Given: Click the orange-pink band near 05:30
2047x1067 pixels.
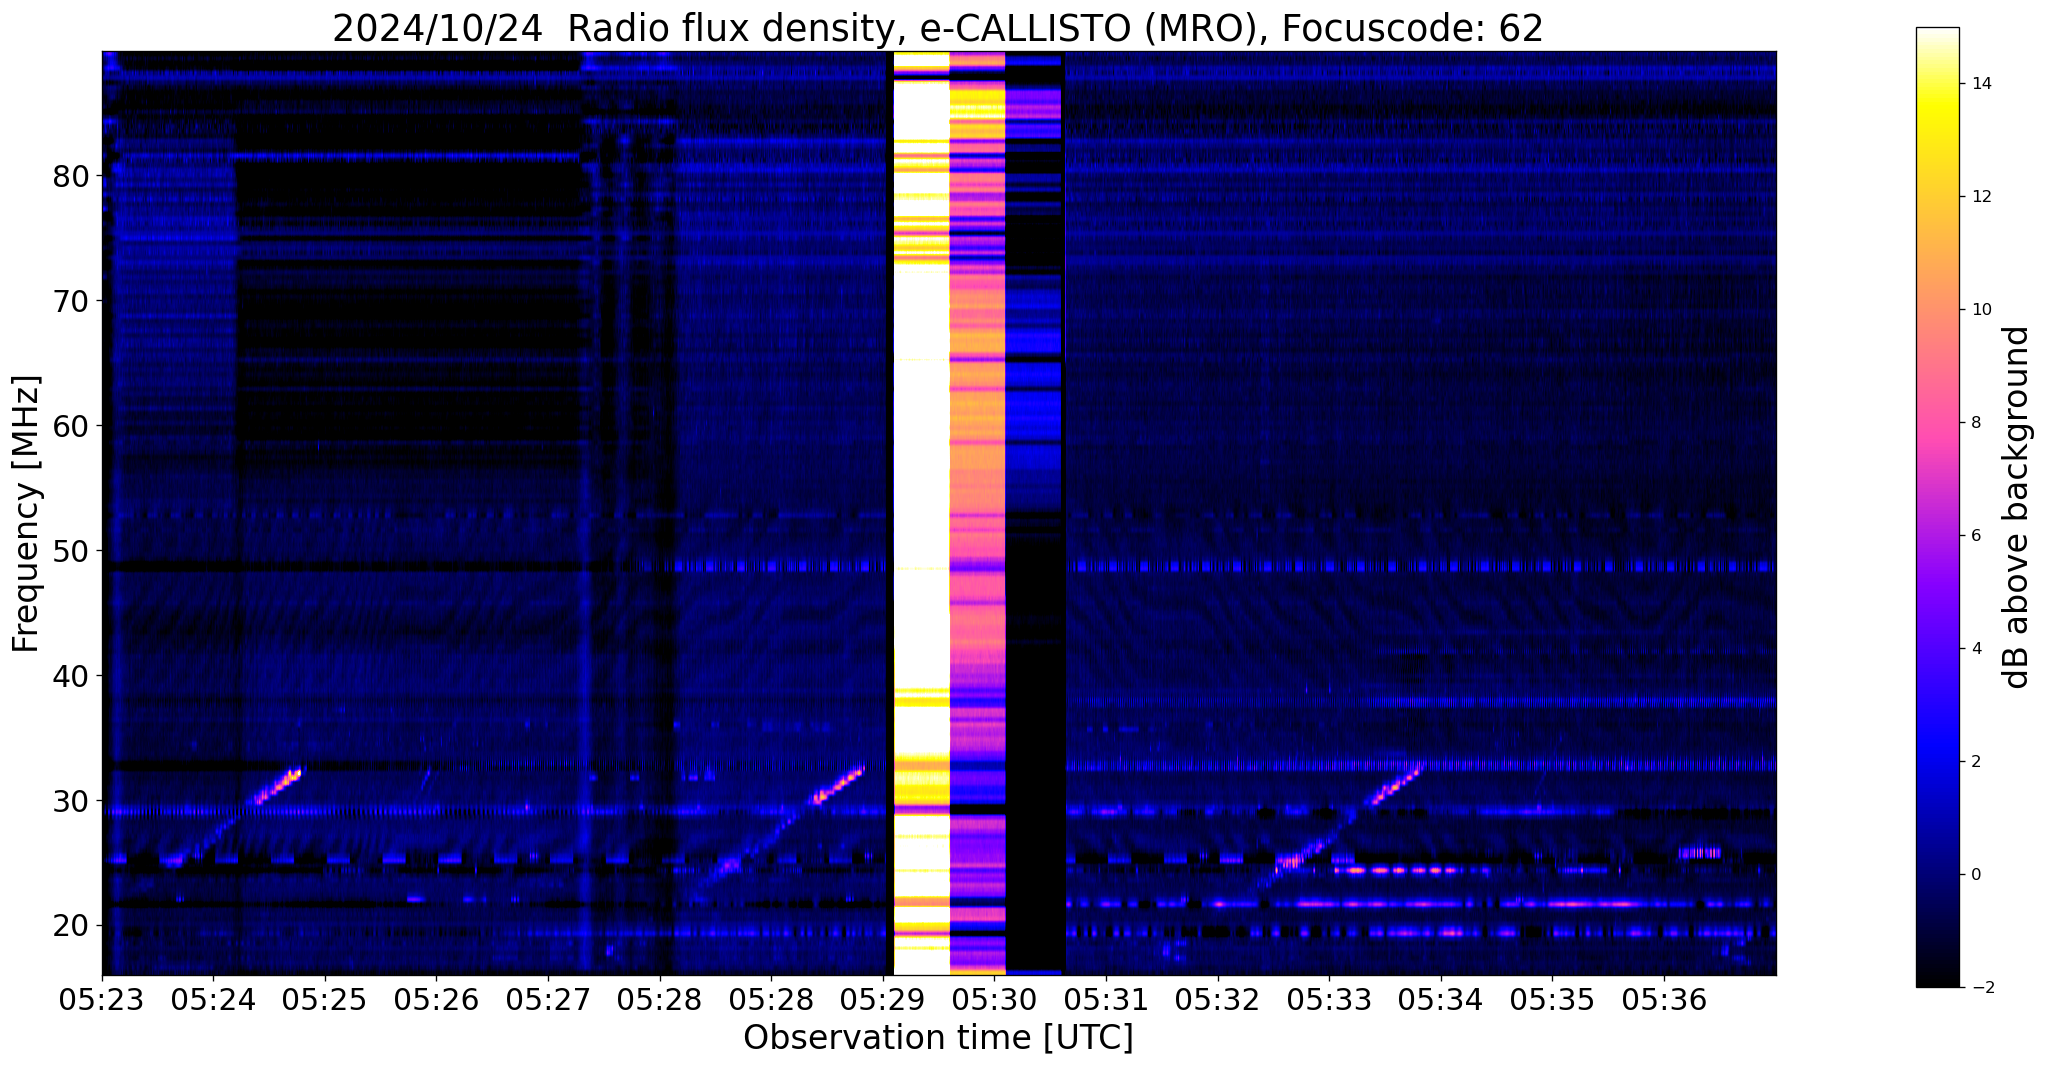Looking at the screenshot, I should [977, 513].
